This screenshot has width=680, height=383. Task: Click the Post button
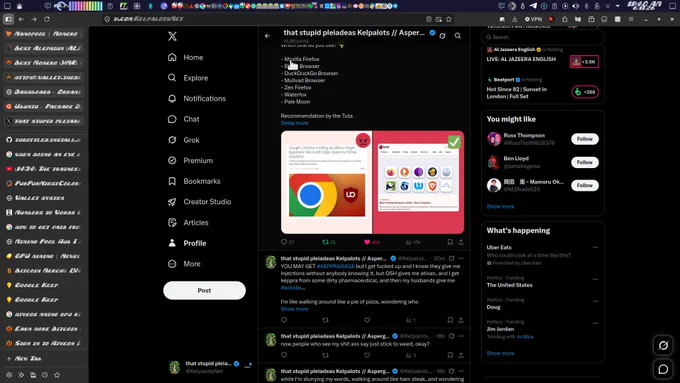point(204,290)
